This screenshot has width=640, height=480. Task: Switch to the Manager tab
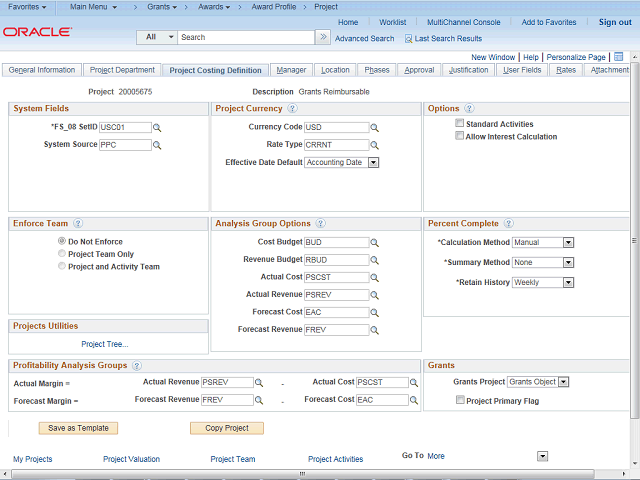tap(291, 70)
